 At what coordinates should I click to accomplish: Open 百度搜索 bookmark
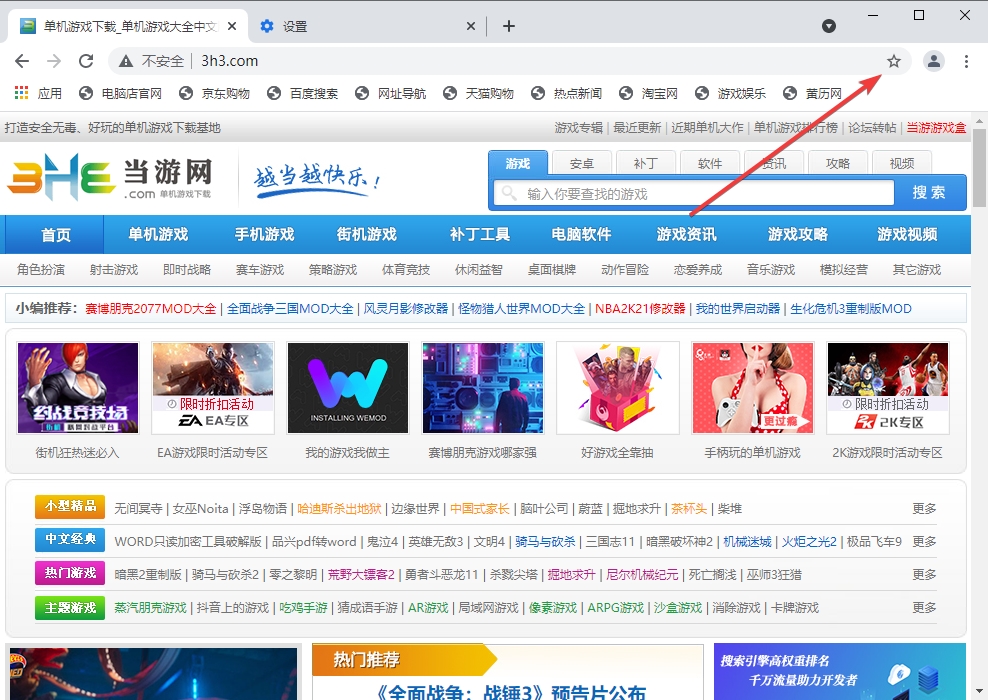(302, 93)
